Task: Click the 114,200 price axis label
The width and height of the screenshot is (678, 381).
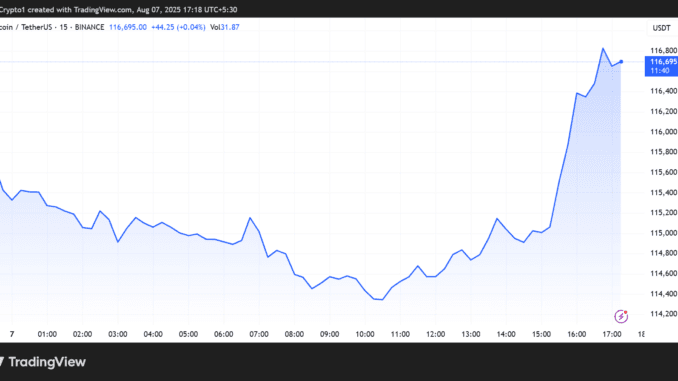Action: pyautogui.click(x=664, y=314)
